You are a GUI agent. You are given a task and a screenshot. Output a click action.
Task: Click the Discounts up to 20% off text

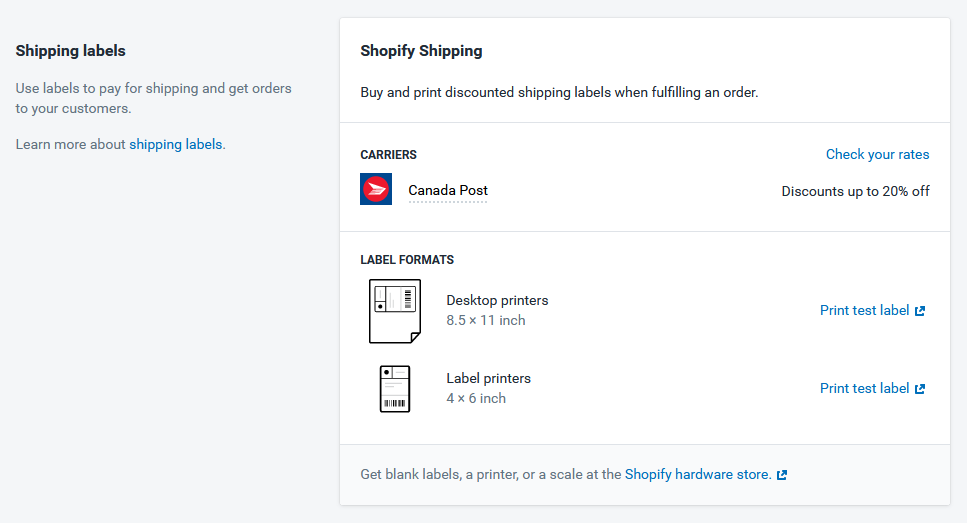click(855, 191)
